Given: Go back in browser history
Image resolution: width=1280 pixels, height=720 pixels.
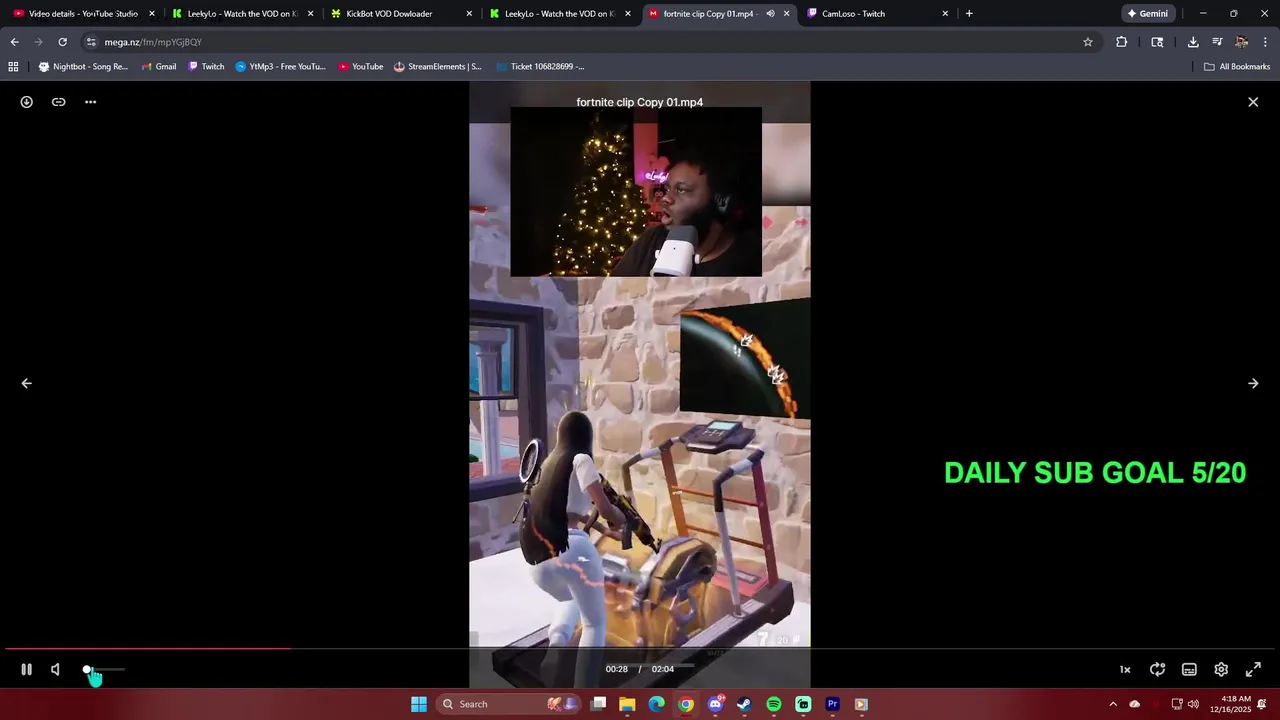Looking at the screenshot, I should (x=14, y=42).
